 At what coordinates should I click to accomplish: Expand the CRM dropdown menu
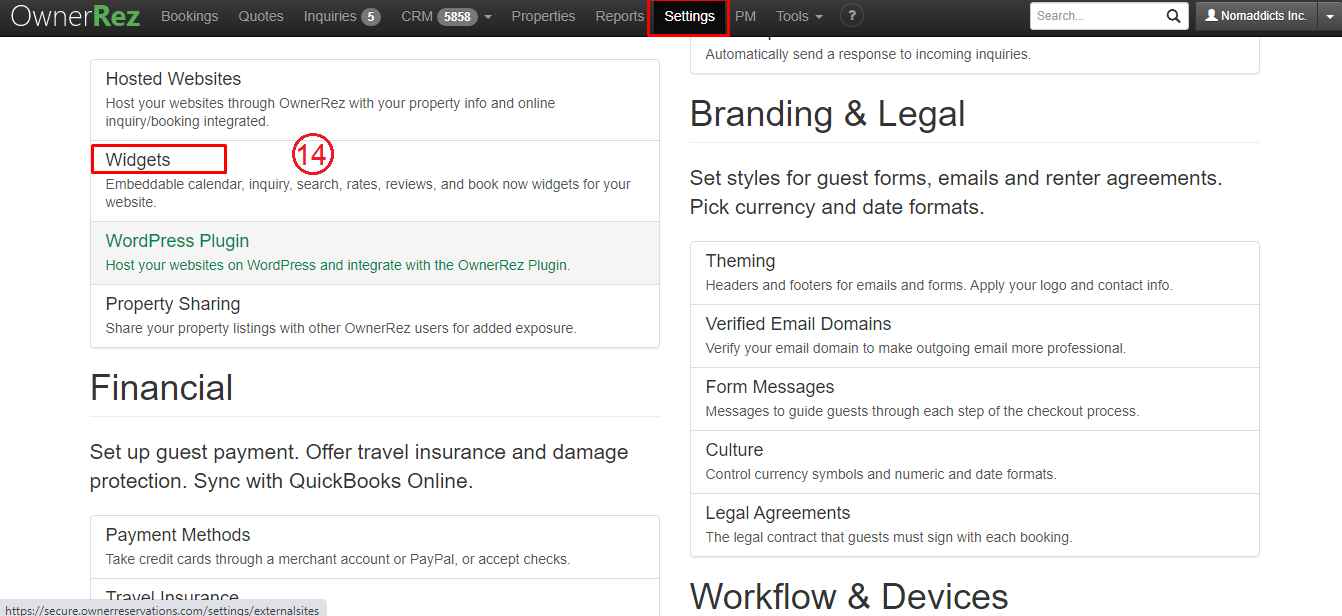pyautogui.click(x=446, y=16)
